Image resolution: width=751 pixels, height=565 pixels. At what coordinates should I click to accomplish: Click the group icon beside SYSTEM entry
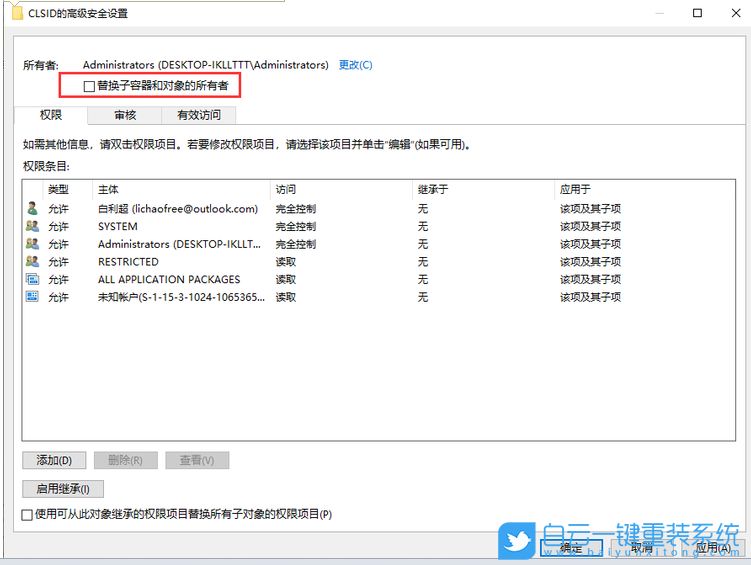pos(32,226)
